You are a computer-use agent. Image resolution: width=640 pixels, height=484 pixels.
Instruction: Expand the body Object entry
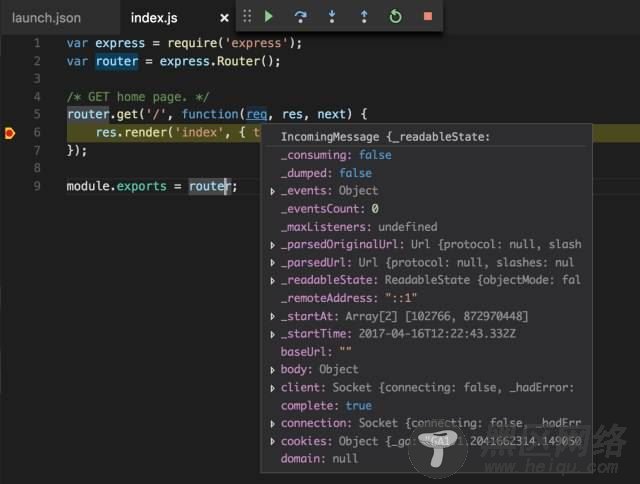[x=272, y=370]
